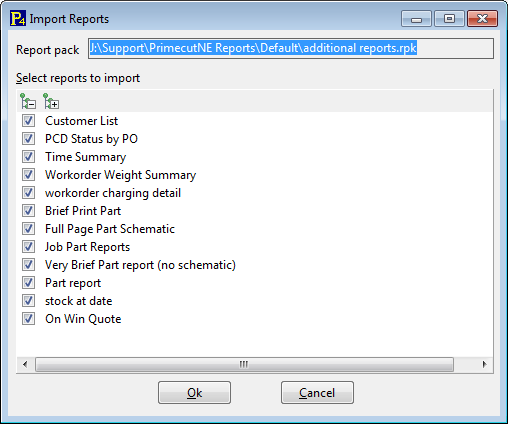Viewport: 508px width, 424px height.
Task: Select the Brief Print Part report item
Action: tap(83, 211)
